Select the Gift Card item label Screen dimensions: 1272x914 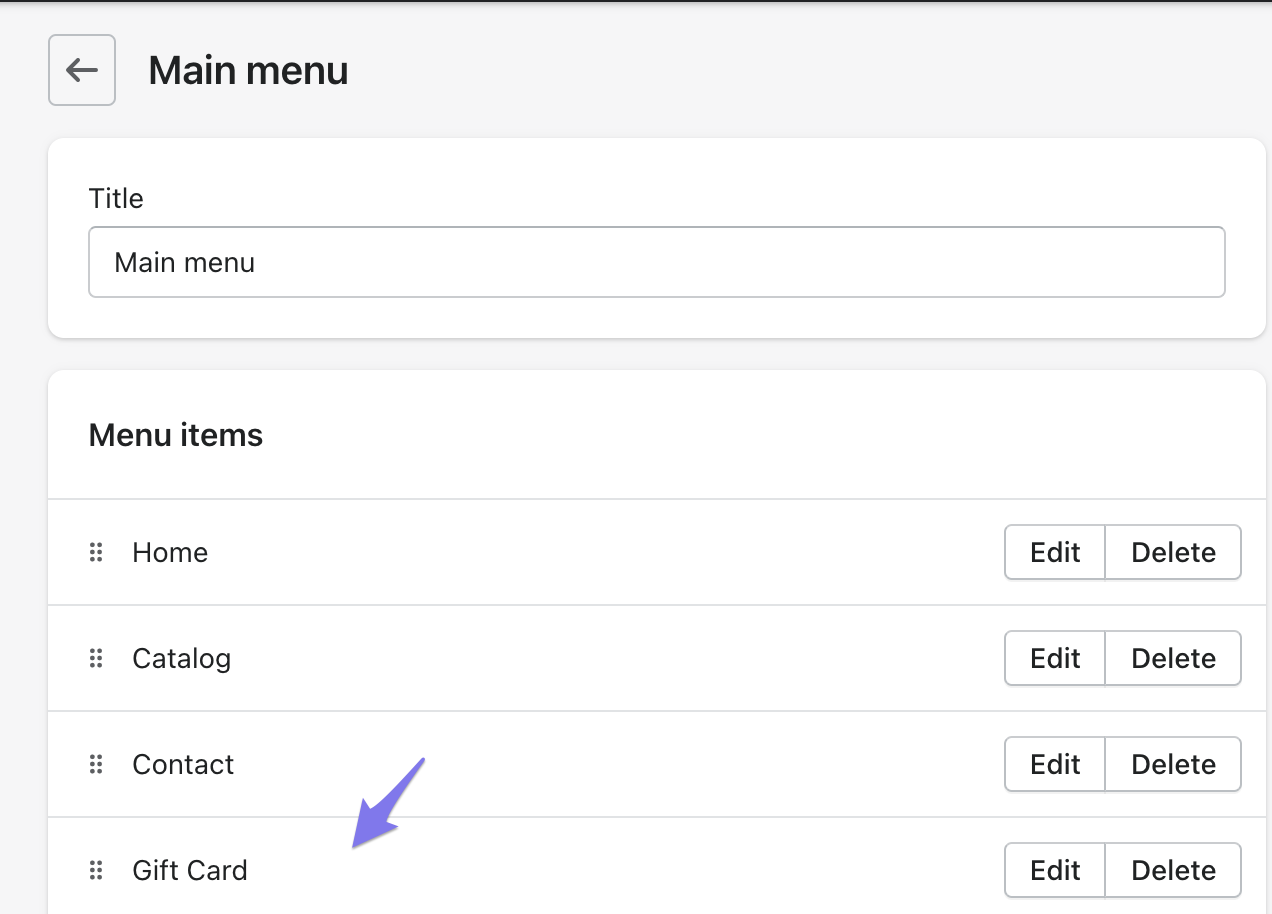189,870
